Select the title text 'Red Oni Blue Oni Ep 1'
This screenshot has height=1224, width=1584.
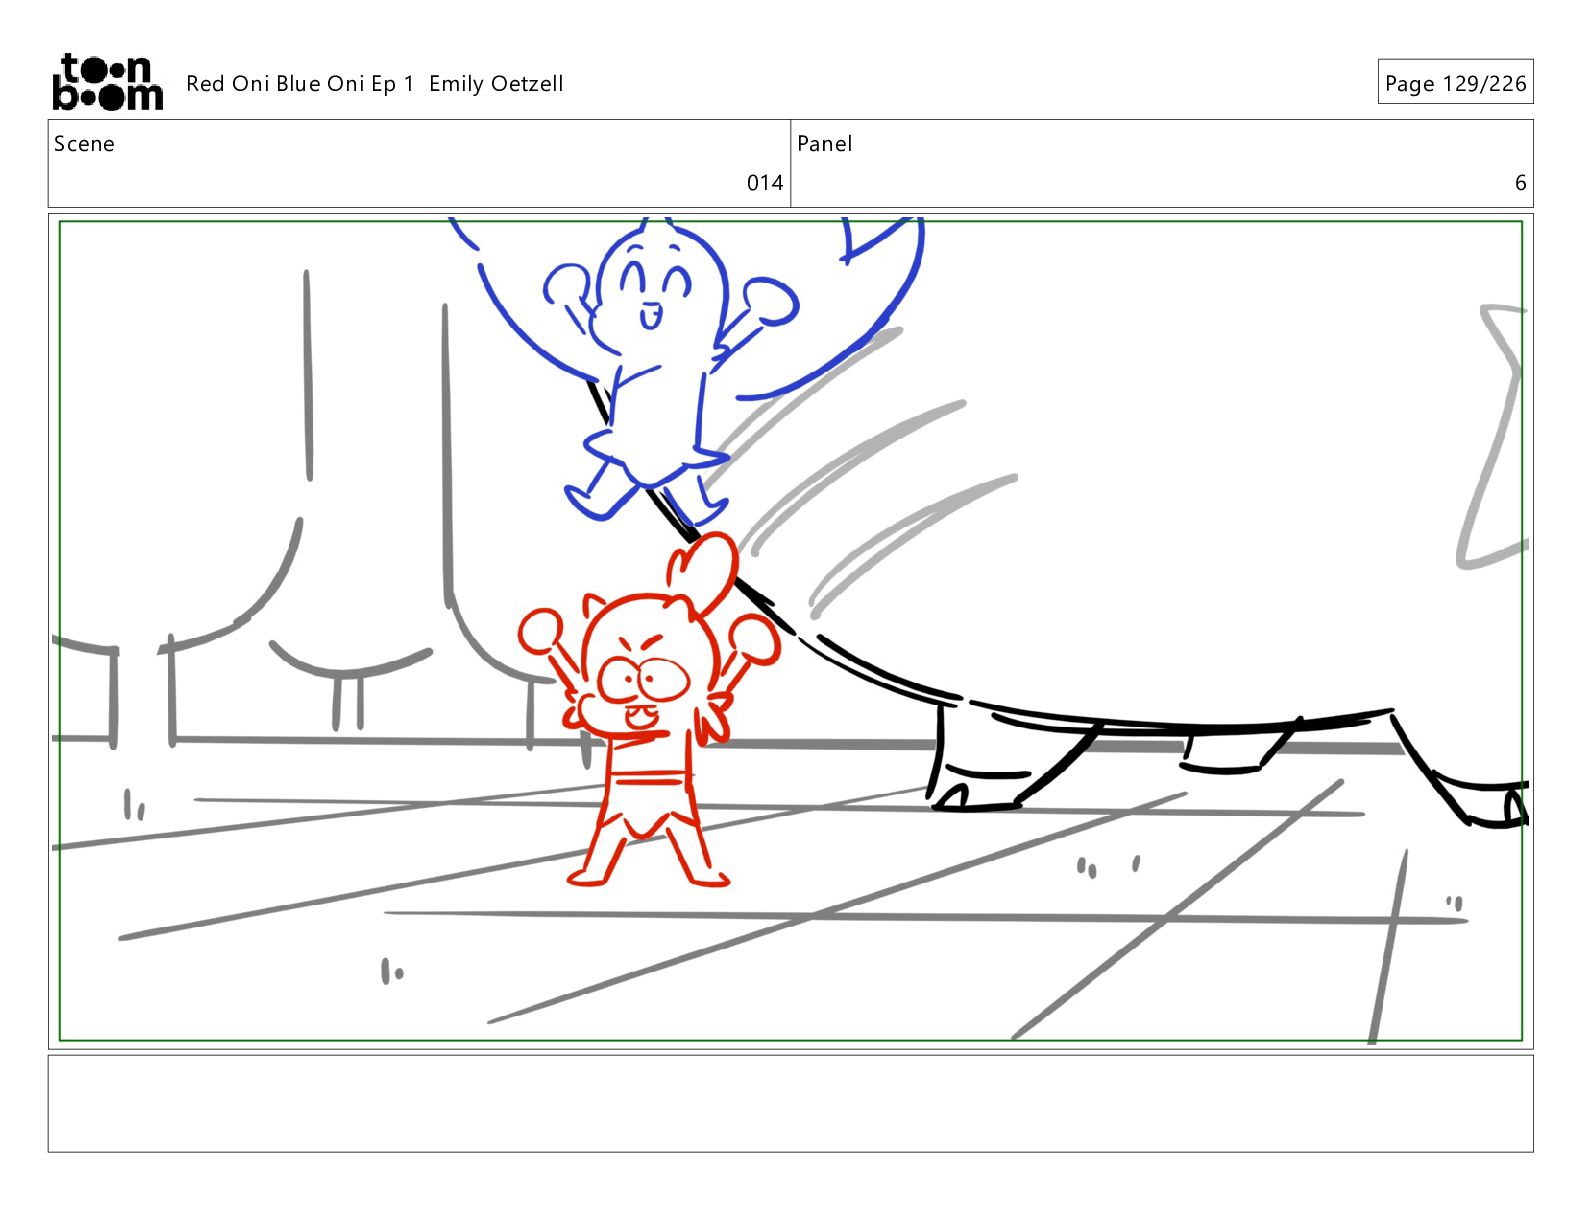click(300, 84)
